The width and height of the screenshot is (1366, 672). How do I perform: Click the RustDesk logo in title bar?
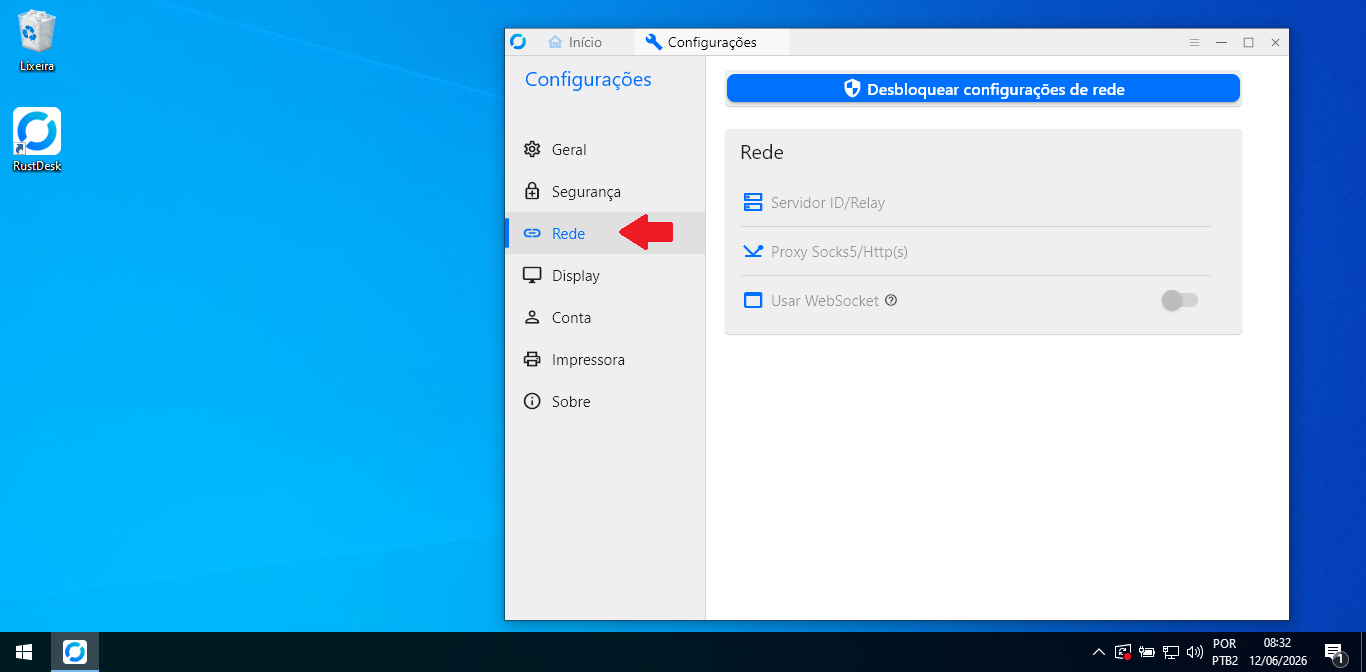click(x=518, y=42)
